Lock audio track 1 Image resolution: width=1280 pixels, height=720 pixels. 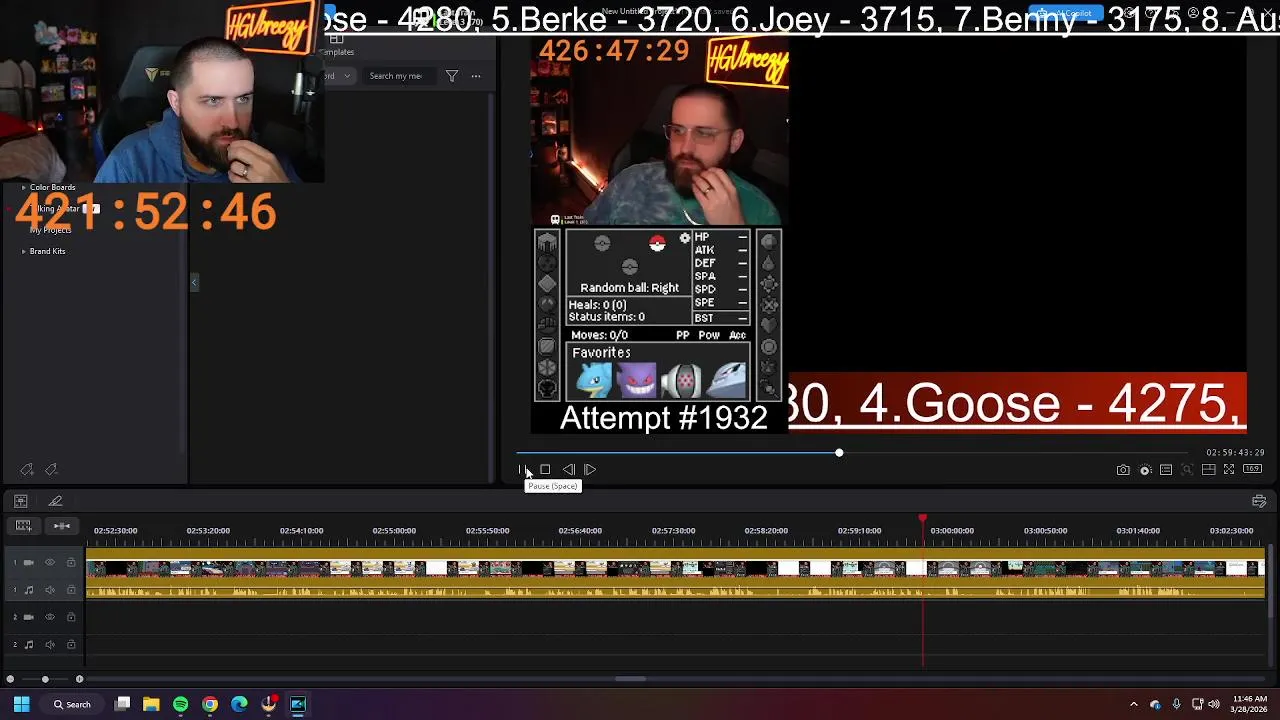pos(71,590)
